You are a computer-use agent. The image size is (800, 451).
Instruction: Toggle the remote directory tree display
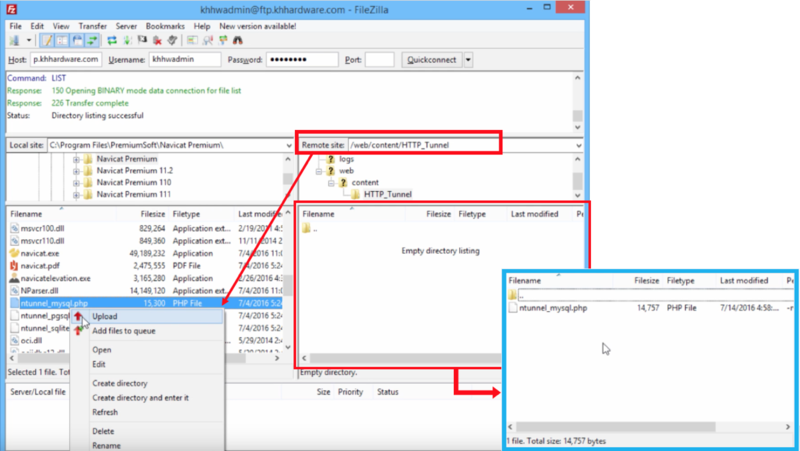[x=77, y=40]
